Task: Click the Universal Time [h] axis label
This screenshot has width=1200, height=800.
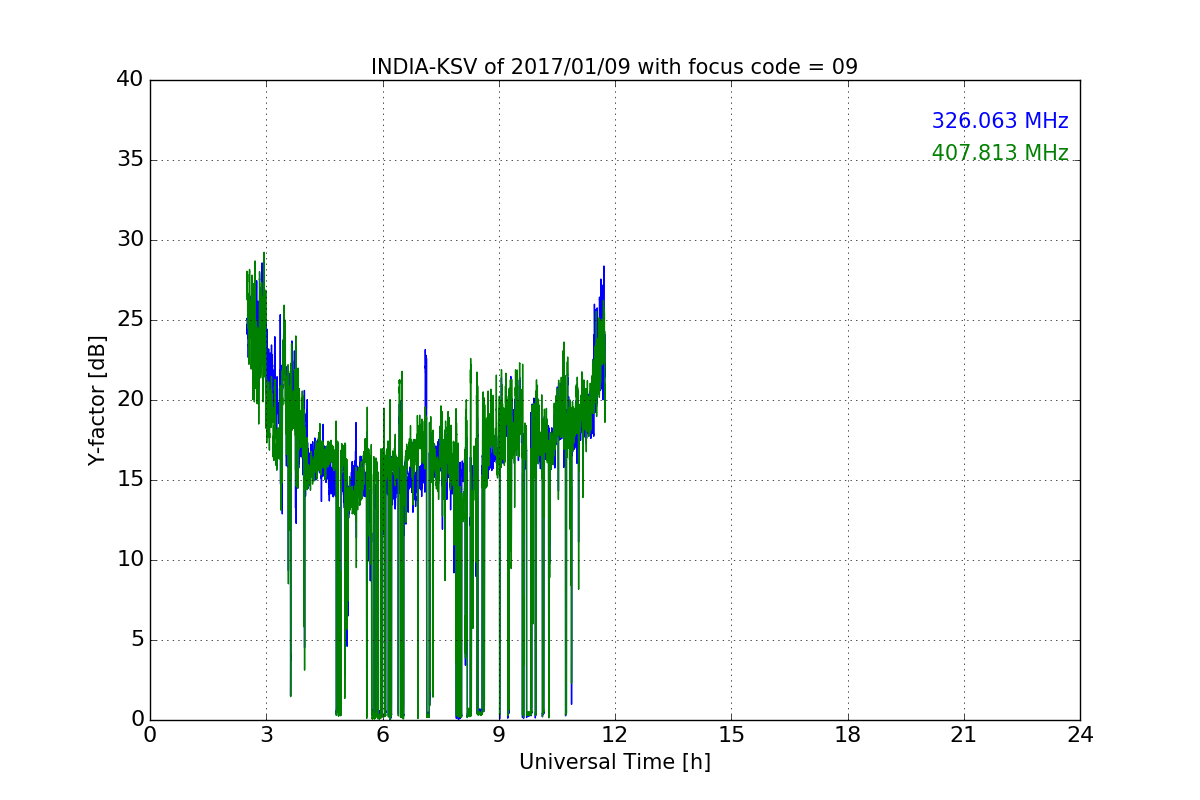Action: [x=614, y=762]
